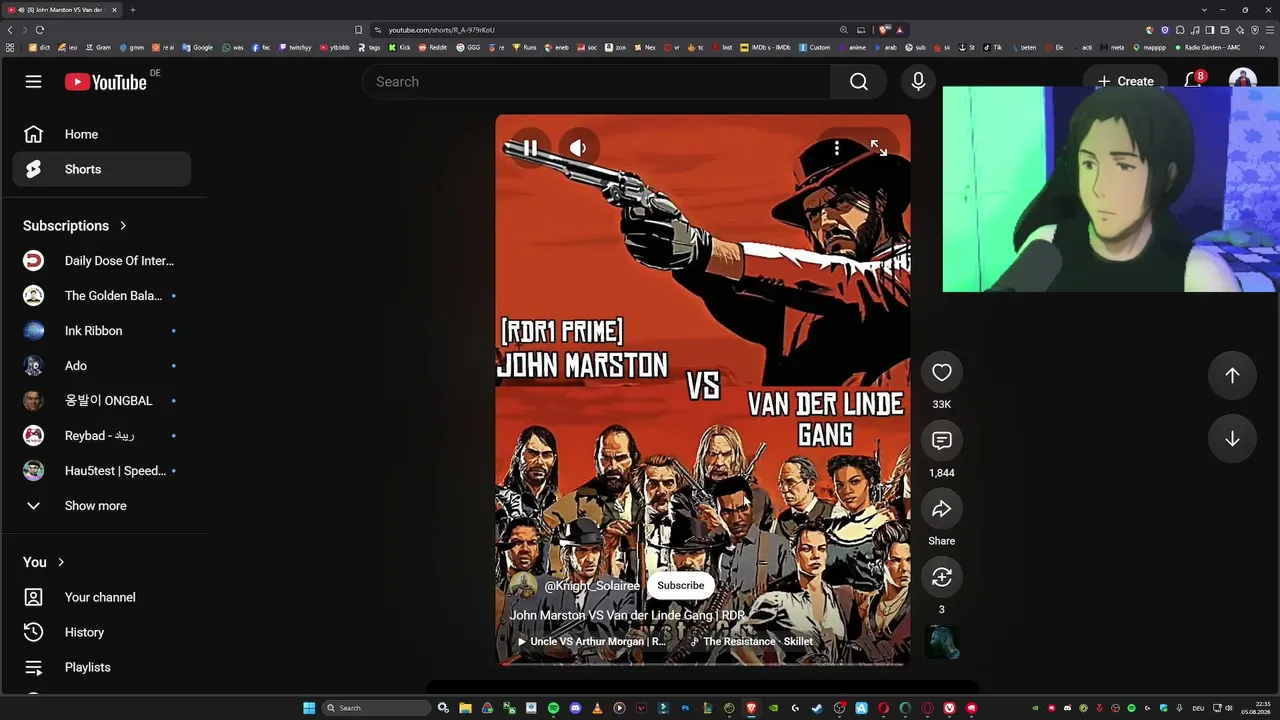Go to the YouTube home logo
This screenshot has width=1280, height=720.
coord(106,82)
